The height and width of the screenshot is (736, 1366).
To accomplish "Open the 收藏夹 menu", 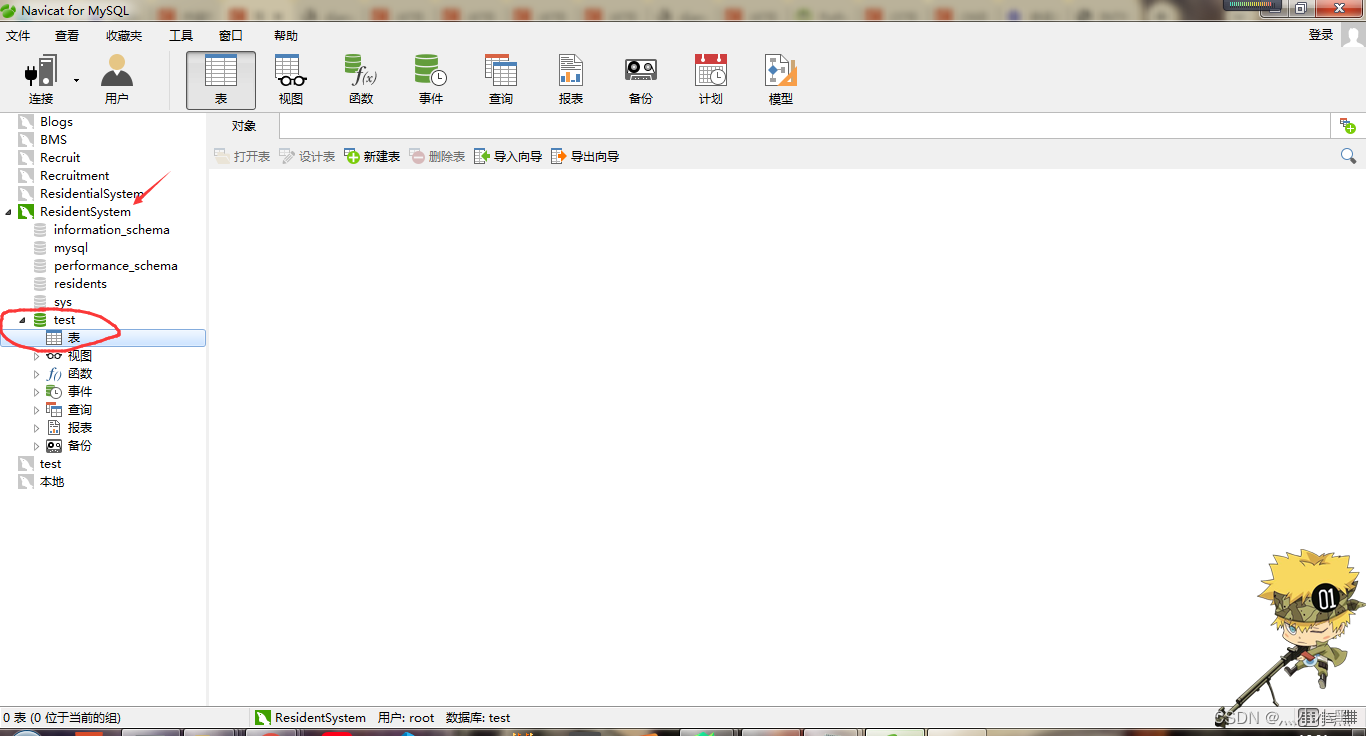I will [124, 35].
